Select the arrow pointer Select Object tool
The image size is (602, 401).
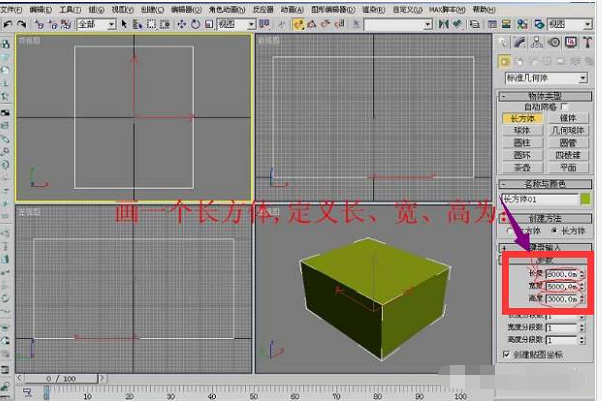pos(124,24)
